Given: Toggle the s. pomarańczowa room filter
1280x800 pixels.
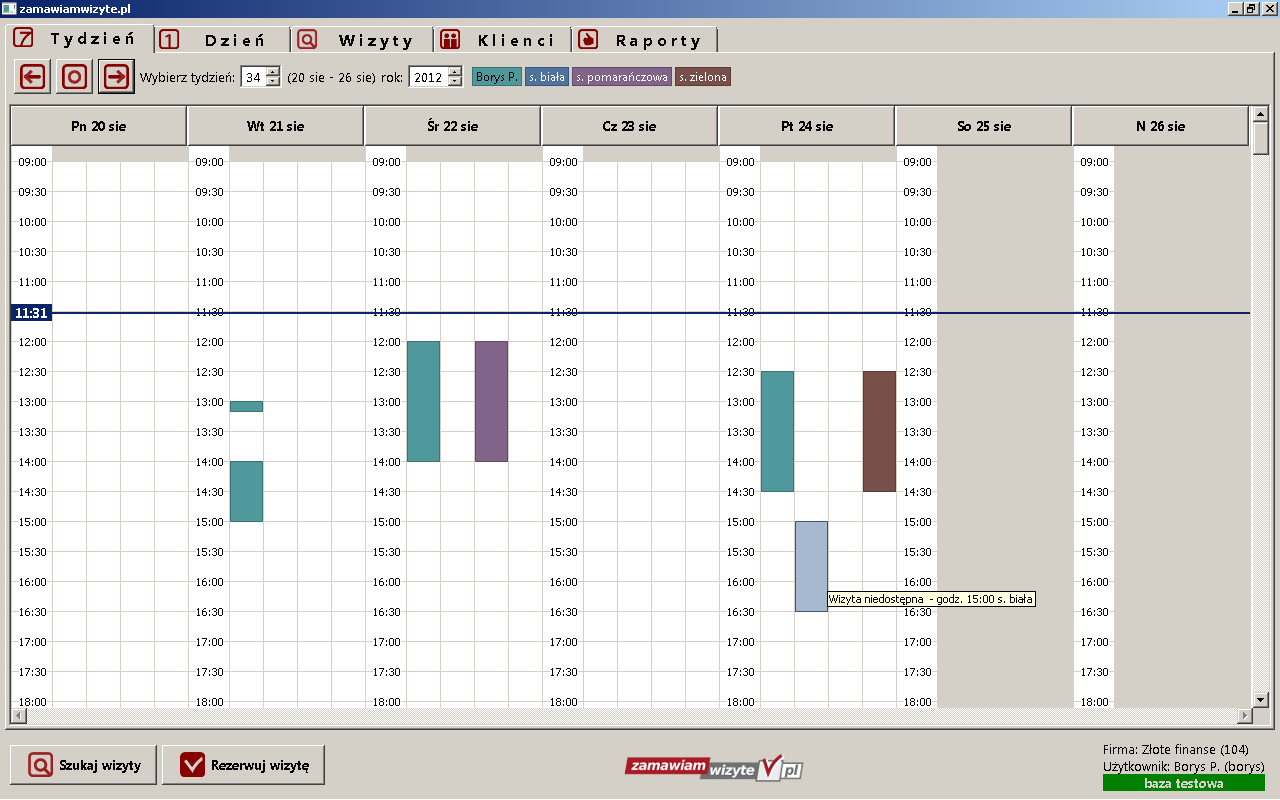Looking at the screenshot, I should click(x=621, y=77).
